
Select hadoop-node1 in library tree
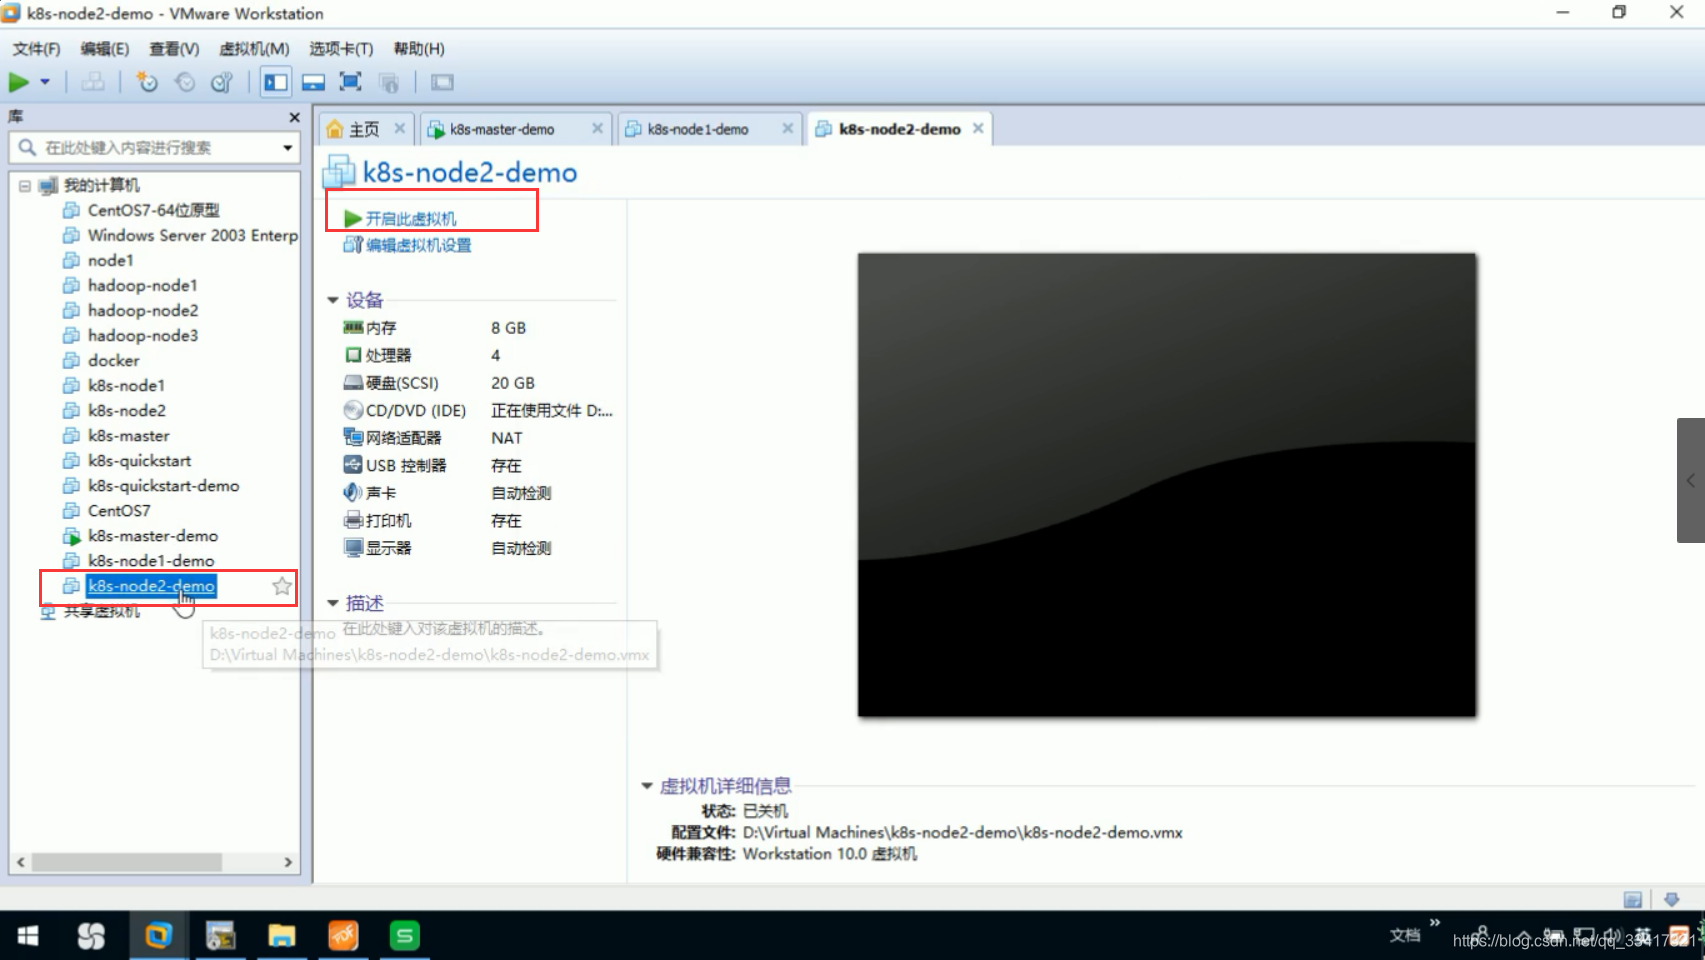[x=142, y=285]
